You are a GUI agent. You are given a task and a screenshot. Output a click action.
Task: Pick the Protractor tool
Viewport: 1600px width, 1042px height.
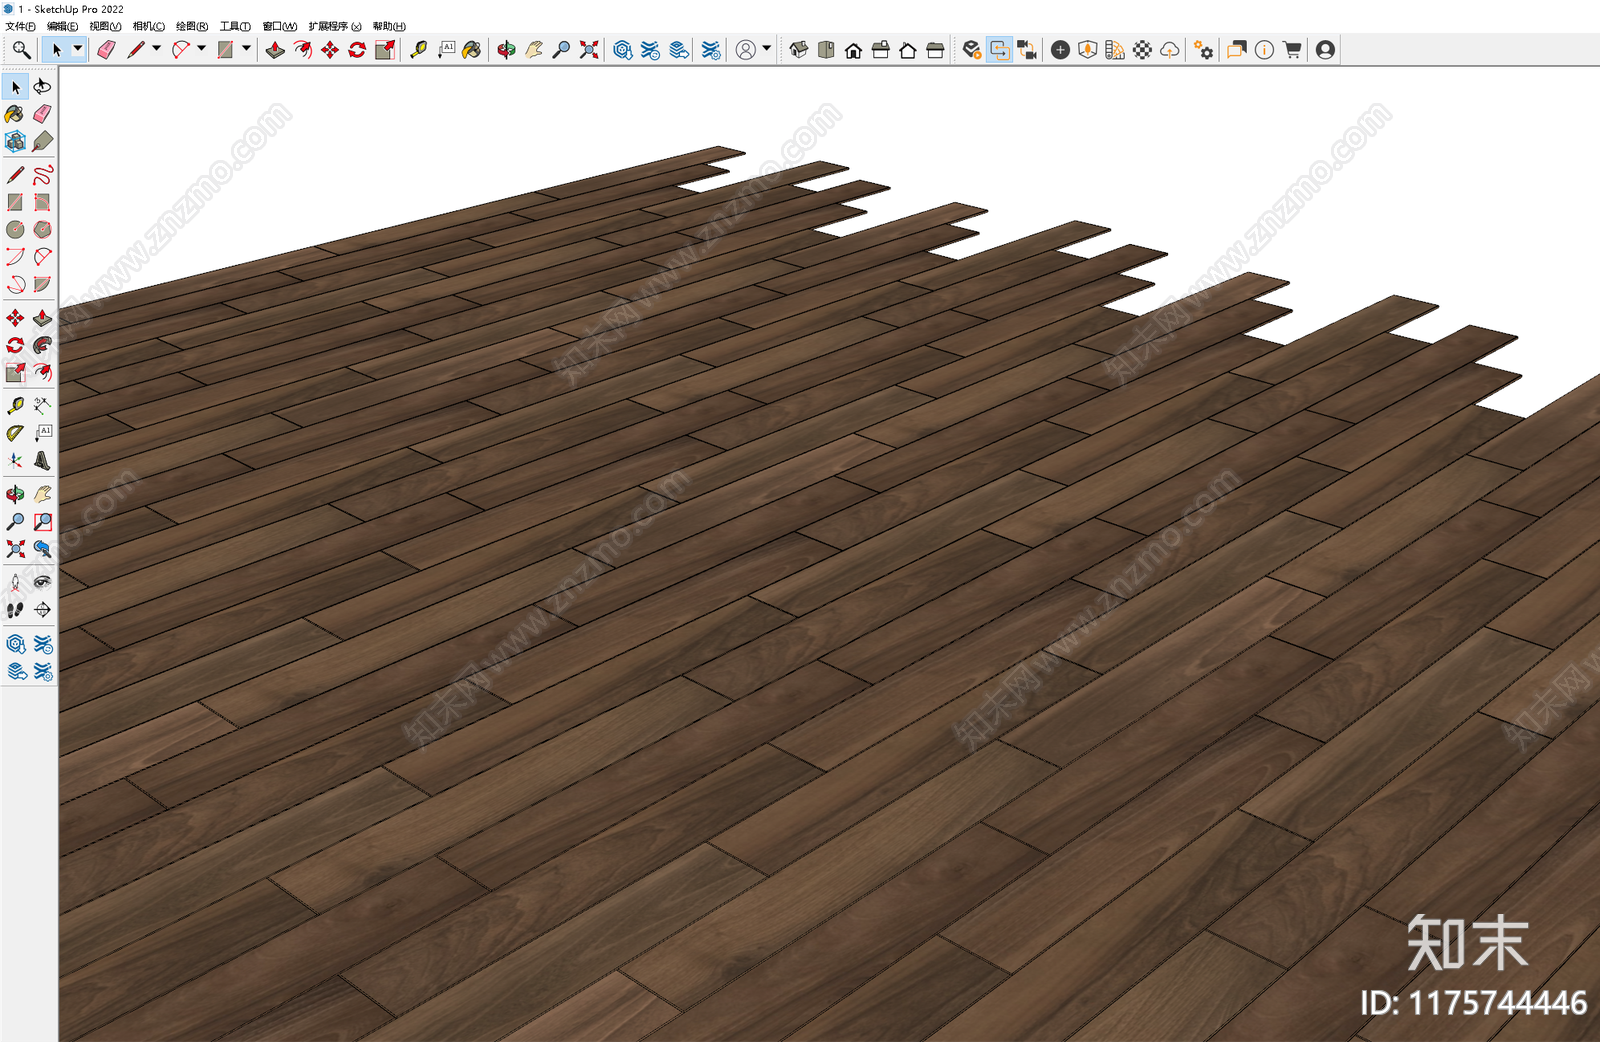click(x=15, y=433)
